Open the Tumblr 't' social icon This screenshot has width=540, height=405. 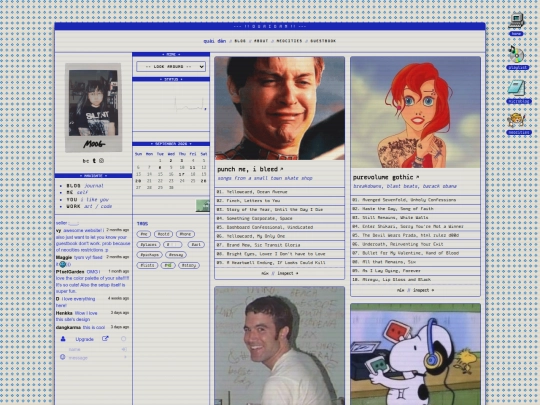point(94,160)
